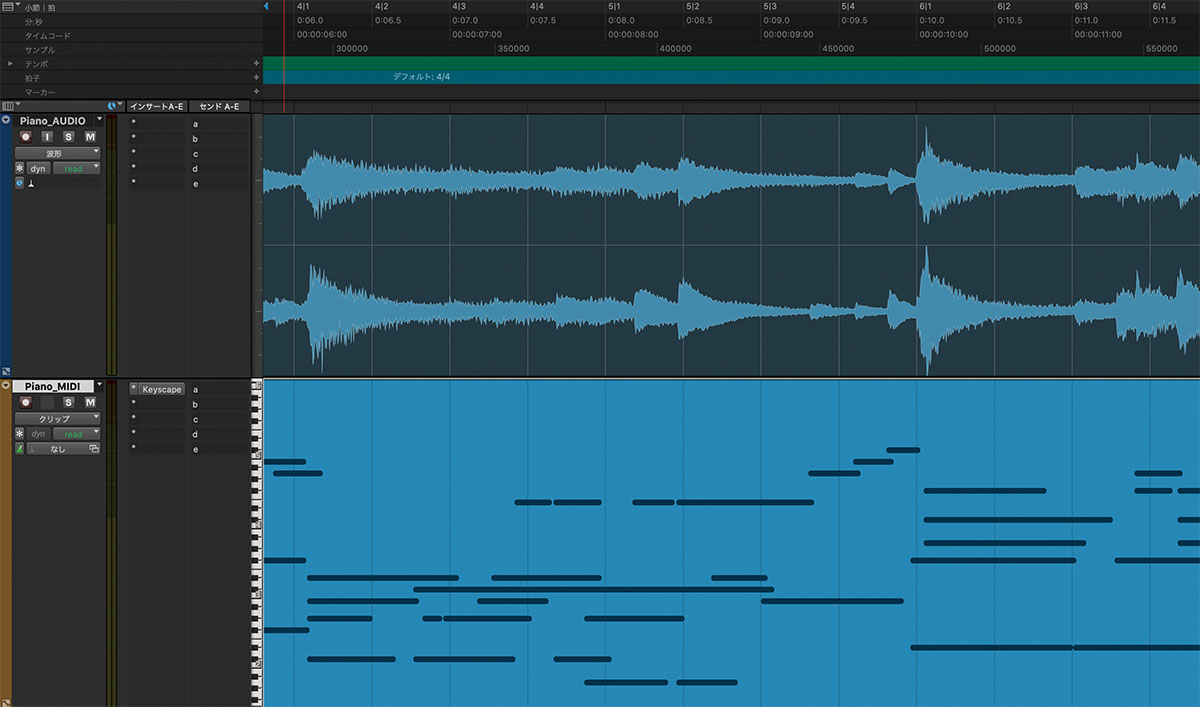The height and width of the screenshot is (707, 1200).
Task: Toggle input monitoring on Piano_AUDIO
Action: pyautogui.click(x=47, y=136)
